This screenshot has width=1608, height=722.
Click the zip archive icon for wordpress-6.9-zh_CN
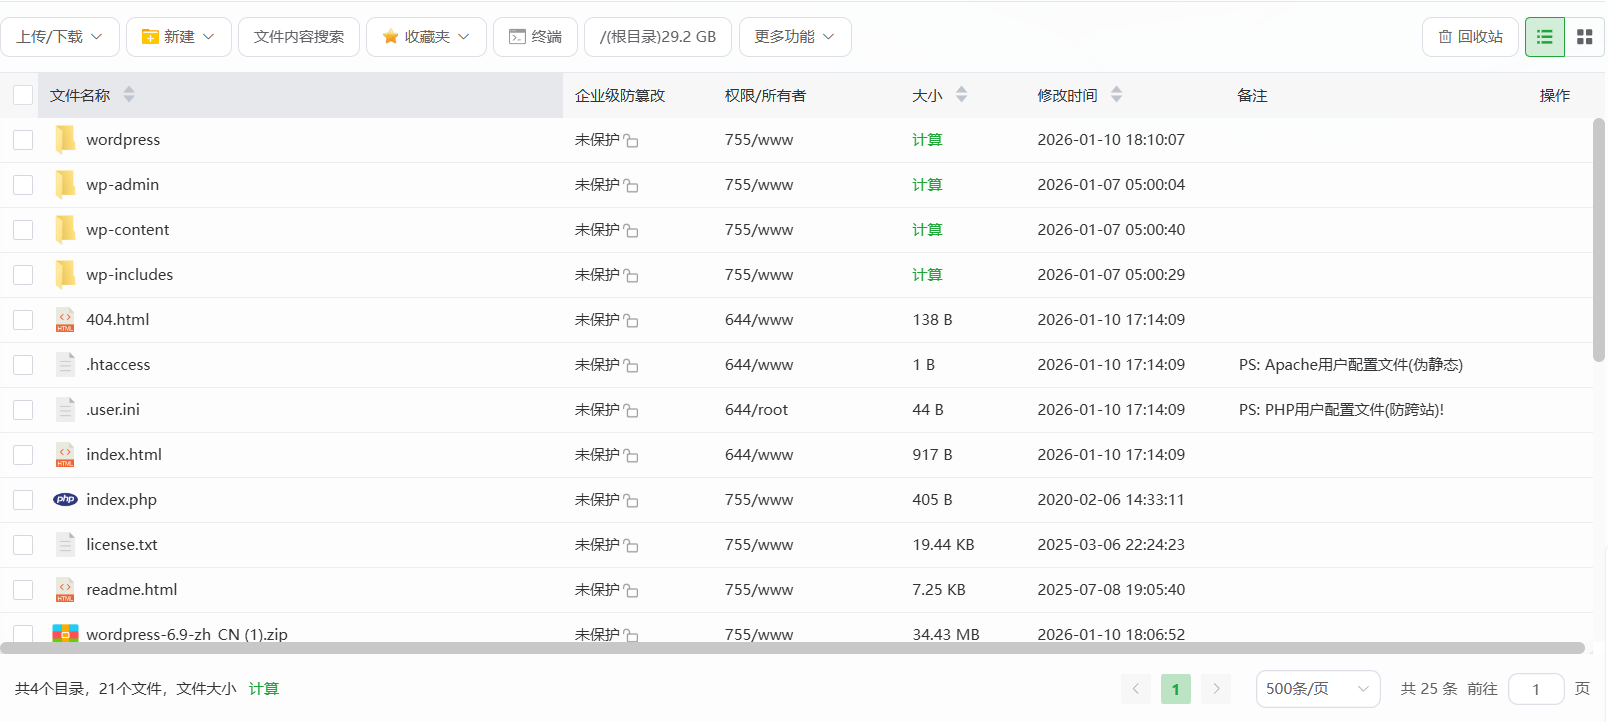[65, 633]
